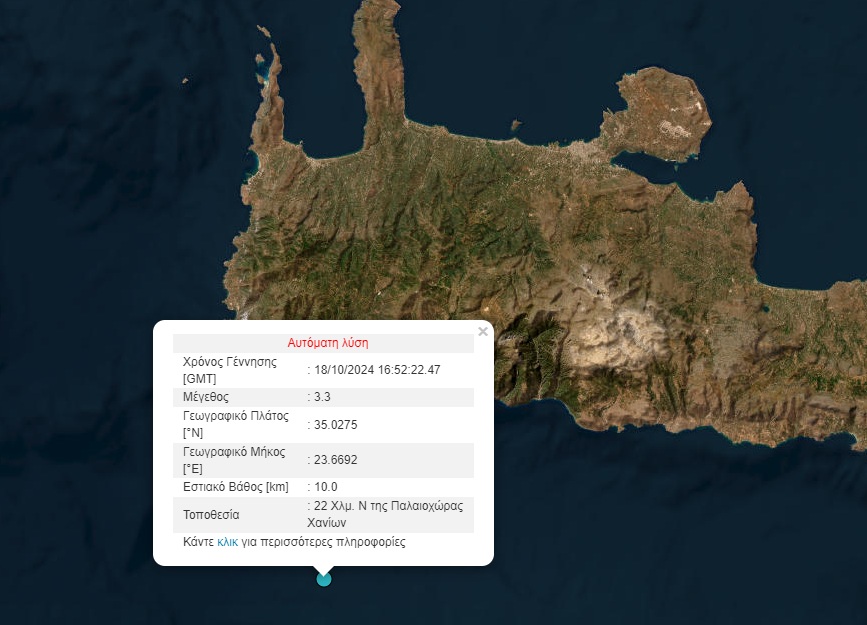Click the red 'Αυτόματη λύση' header text
Image resolution: width=867 pixels, height=625 pixels.
coord(328,343)
